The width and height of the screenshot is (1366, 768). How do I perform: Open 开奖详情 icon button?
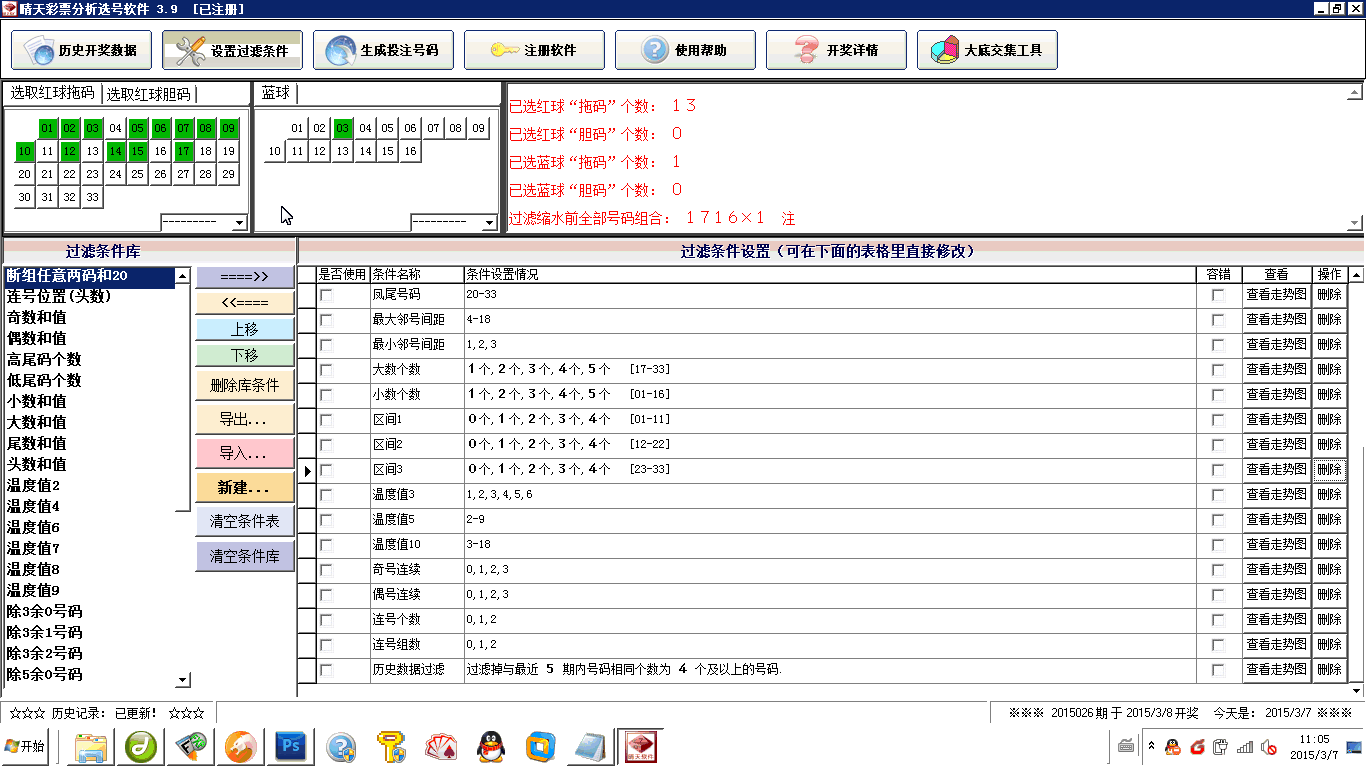pyautogui.click(x=806, y=50)
